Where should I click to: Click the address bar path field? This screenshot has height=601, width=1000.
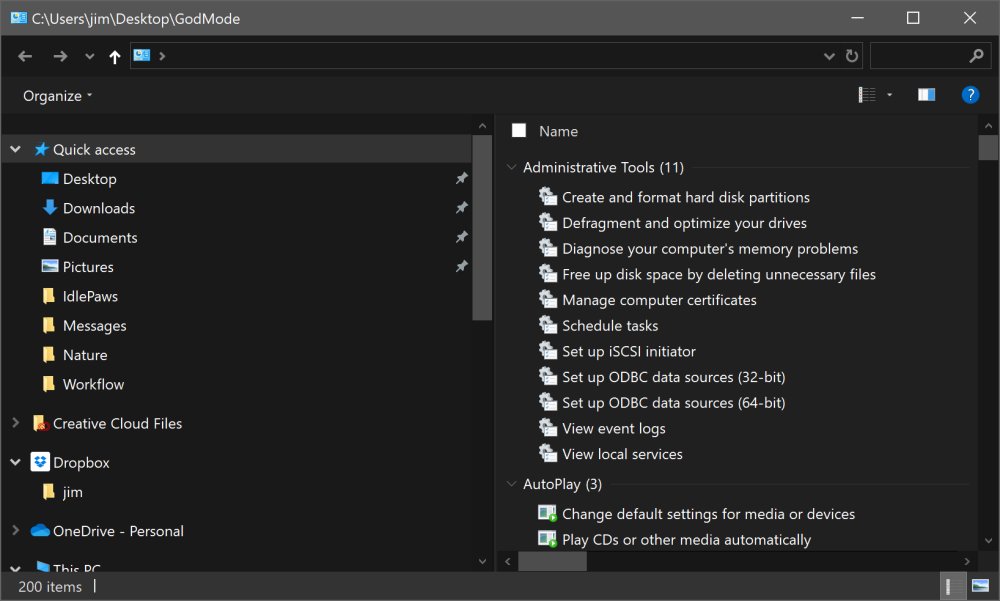pos(490,57)
